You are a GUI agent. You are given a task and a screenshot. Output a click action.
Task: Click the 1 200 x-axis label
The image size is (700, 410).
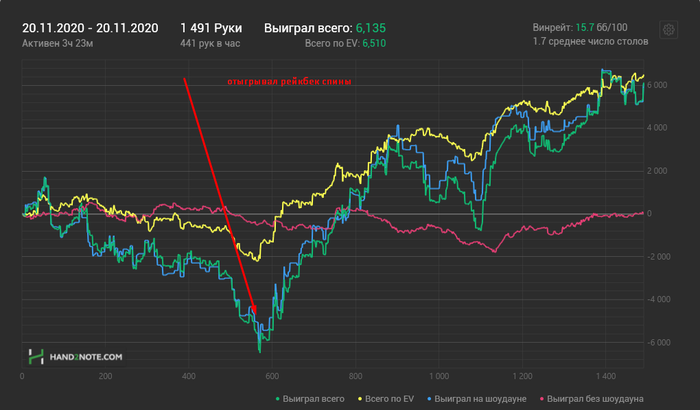[522, 377]
